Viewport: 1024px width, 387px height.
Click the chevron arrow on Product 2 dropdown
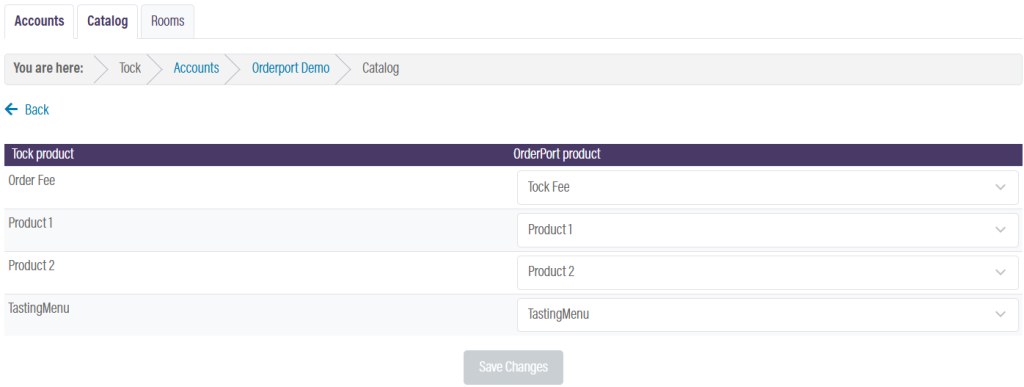tap(1000, 272)
